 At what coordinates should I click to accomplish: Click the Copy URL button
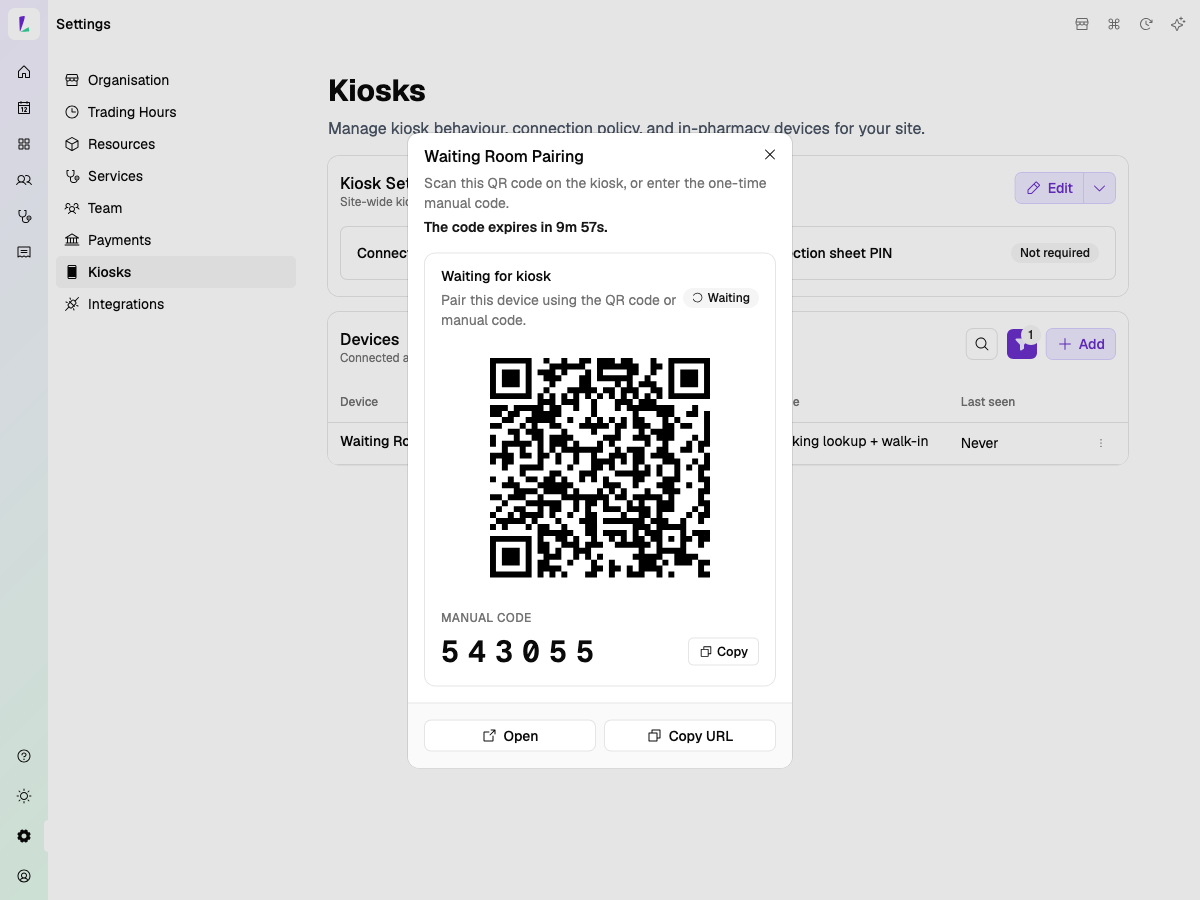pyautogui.click(x=690, y=735)
